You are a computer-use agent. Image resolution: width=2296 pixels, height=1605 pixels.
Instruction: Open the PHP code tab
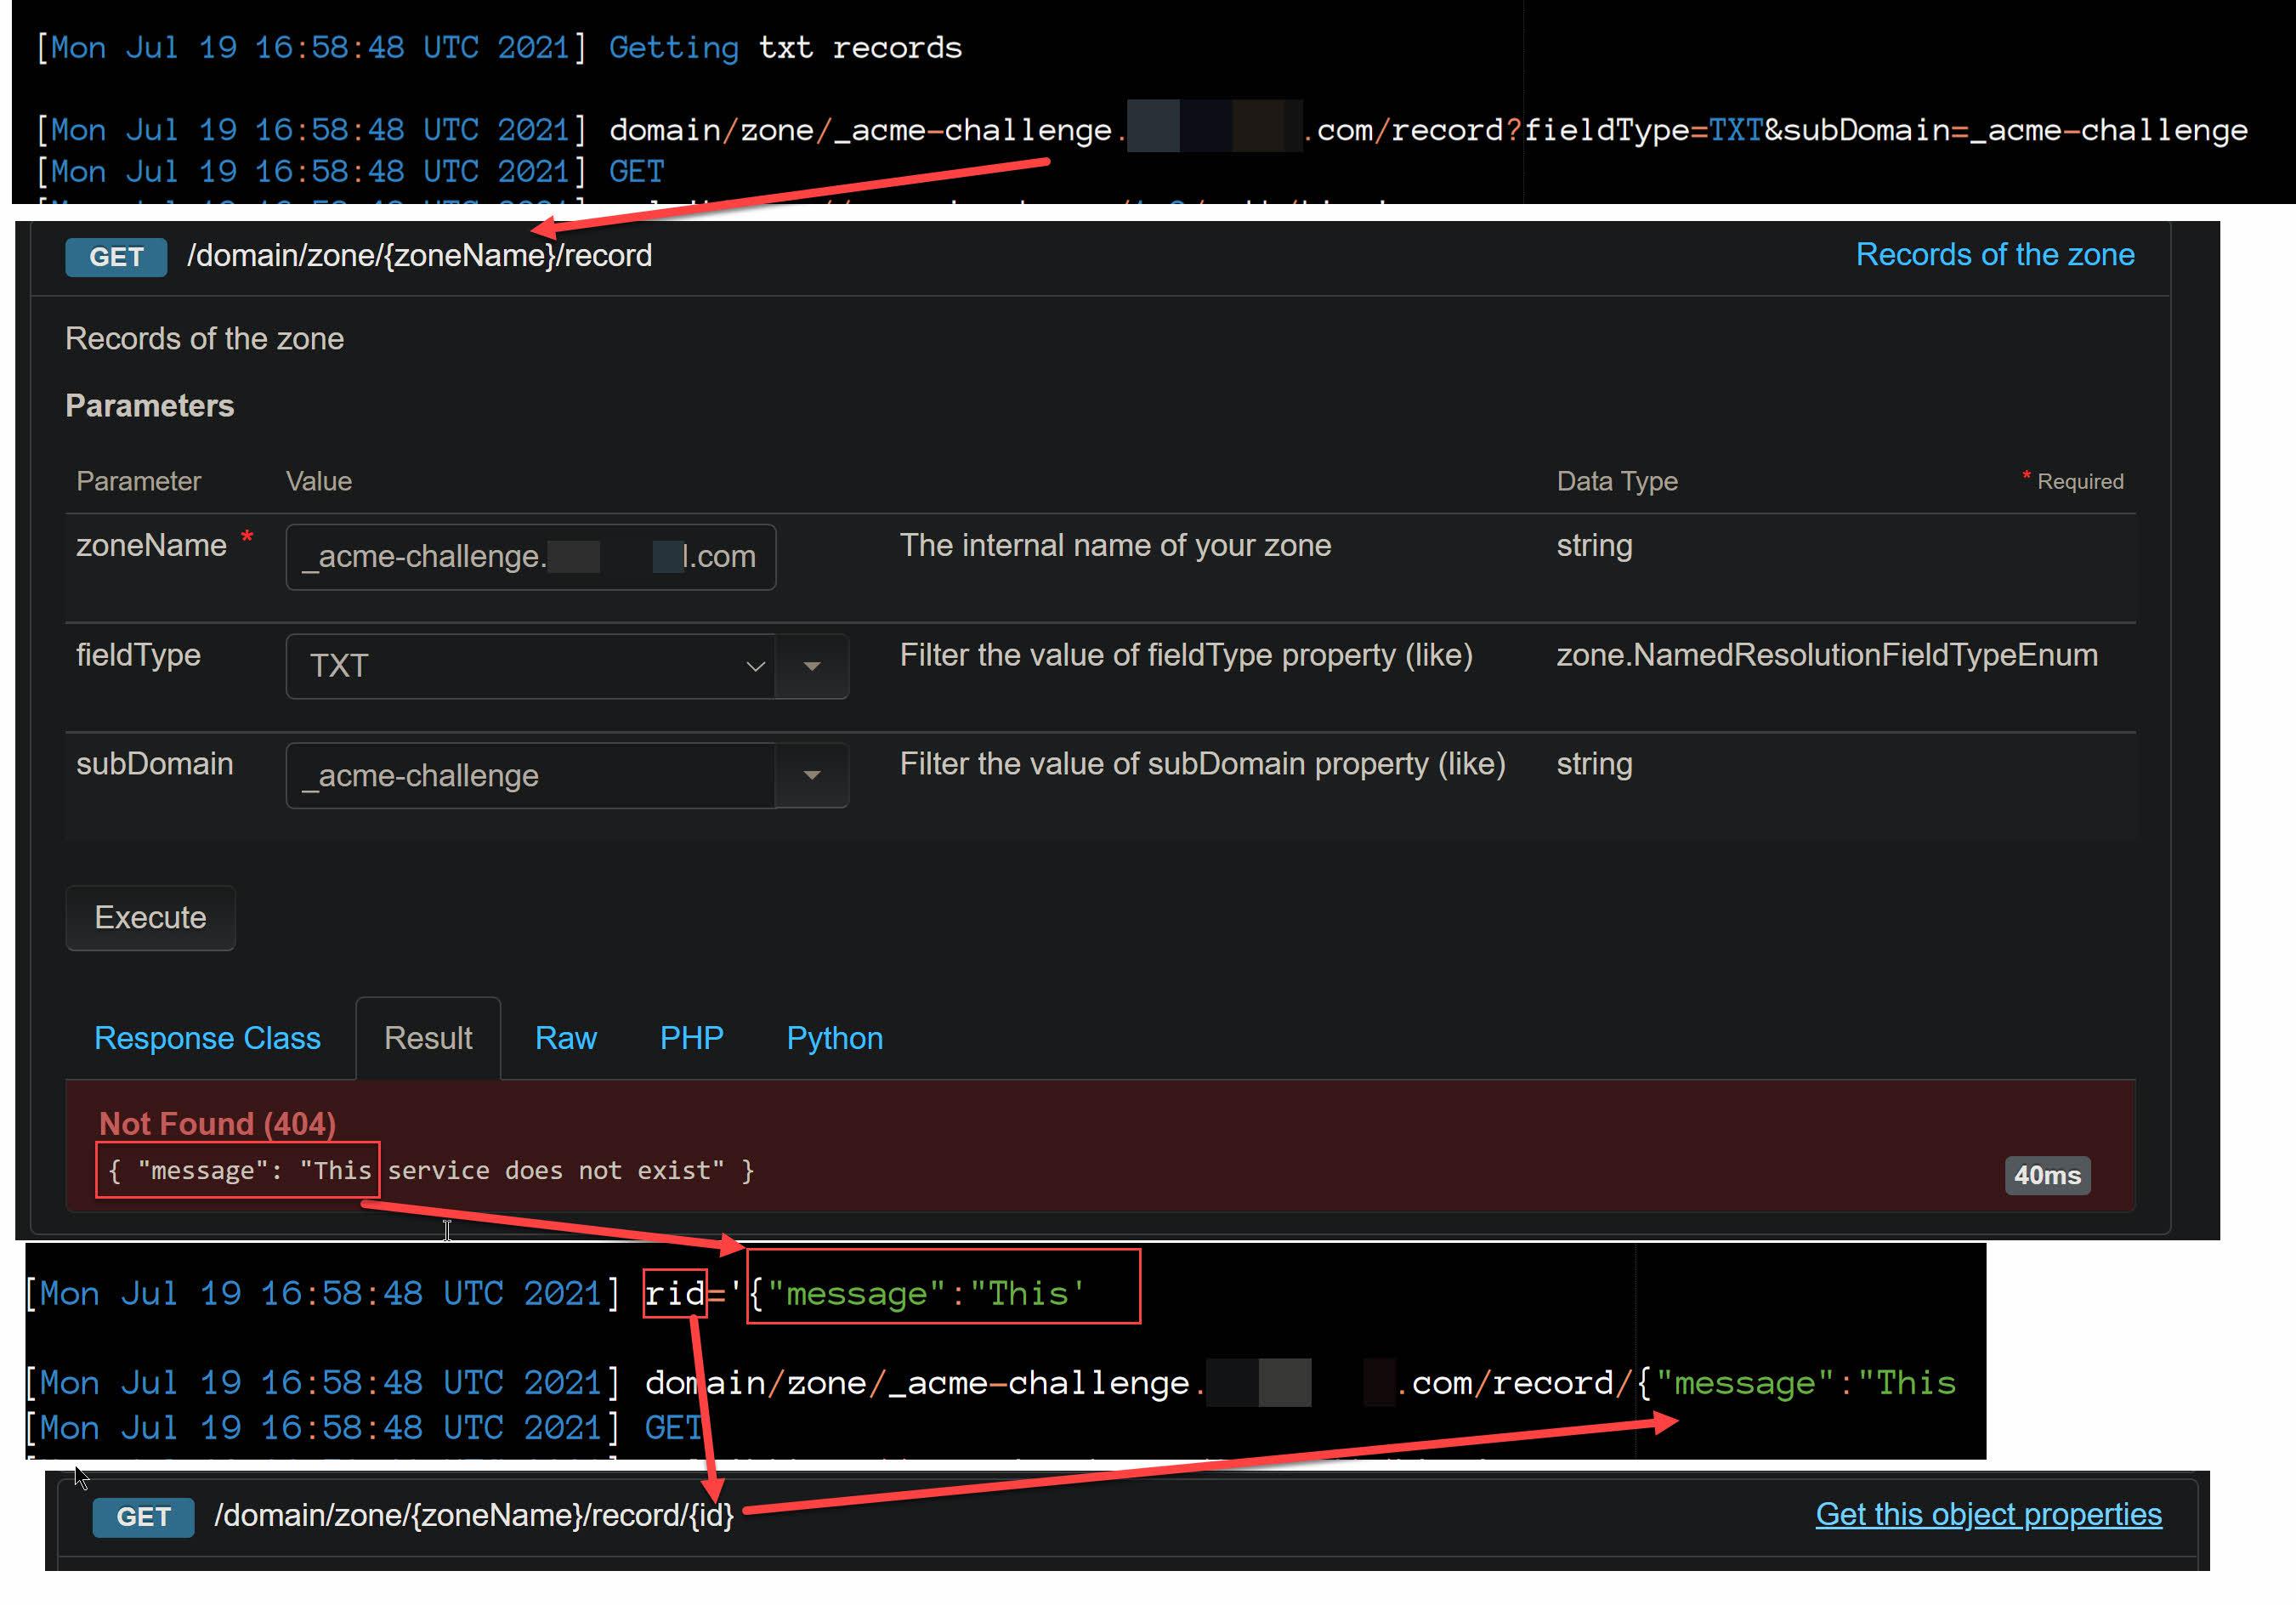tap(691, 1038)
